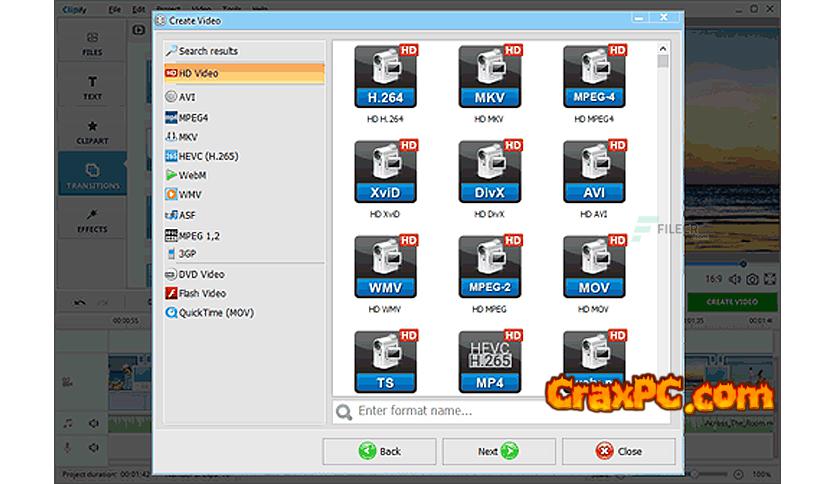Select WebM in the format list
This screenshot has height=484, width=836.
(x=192, y=175)
